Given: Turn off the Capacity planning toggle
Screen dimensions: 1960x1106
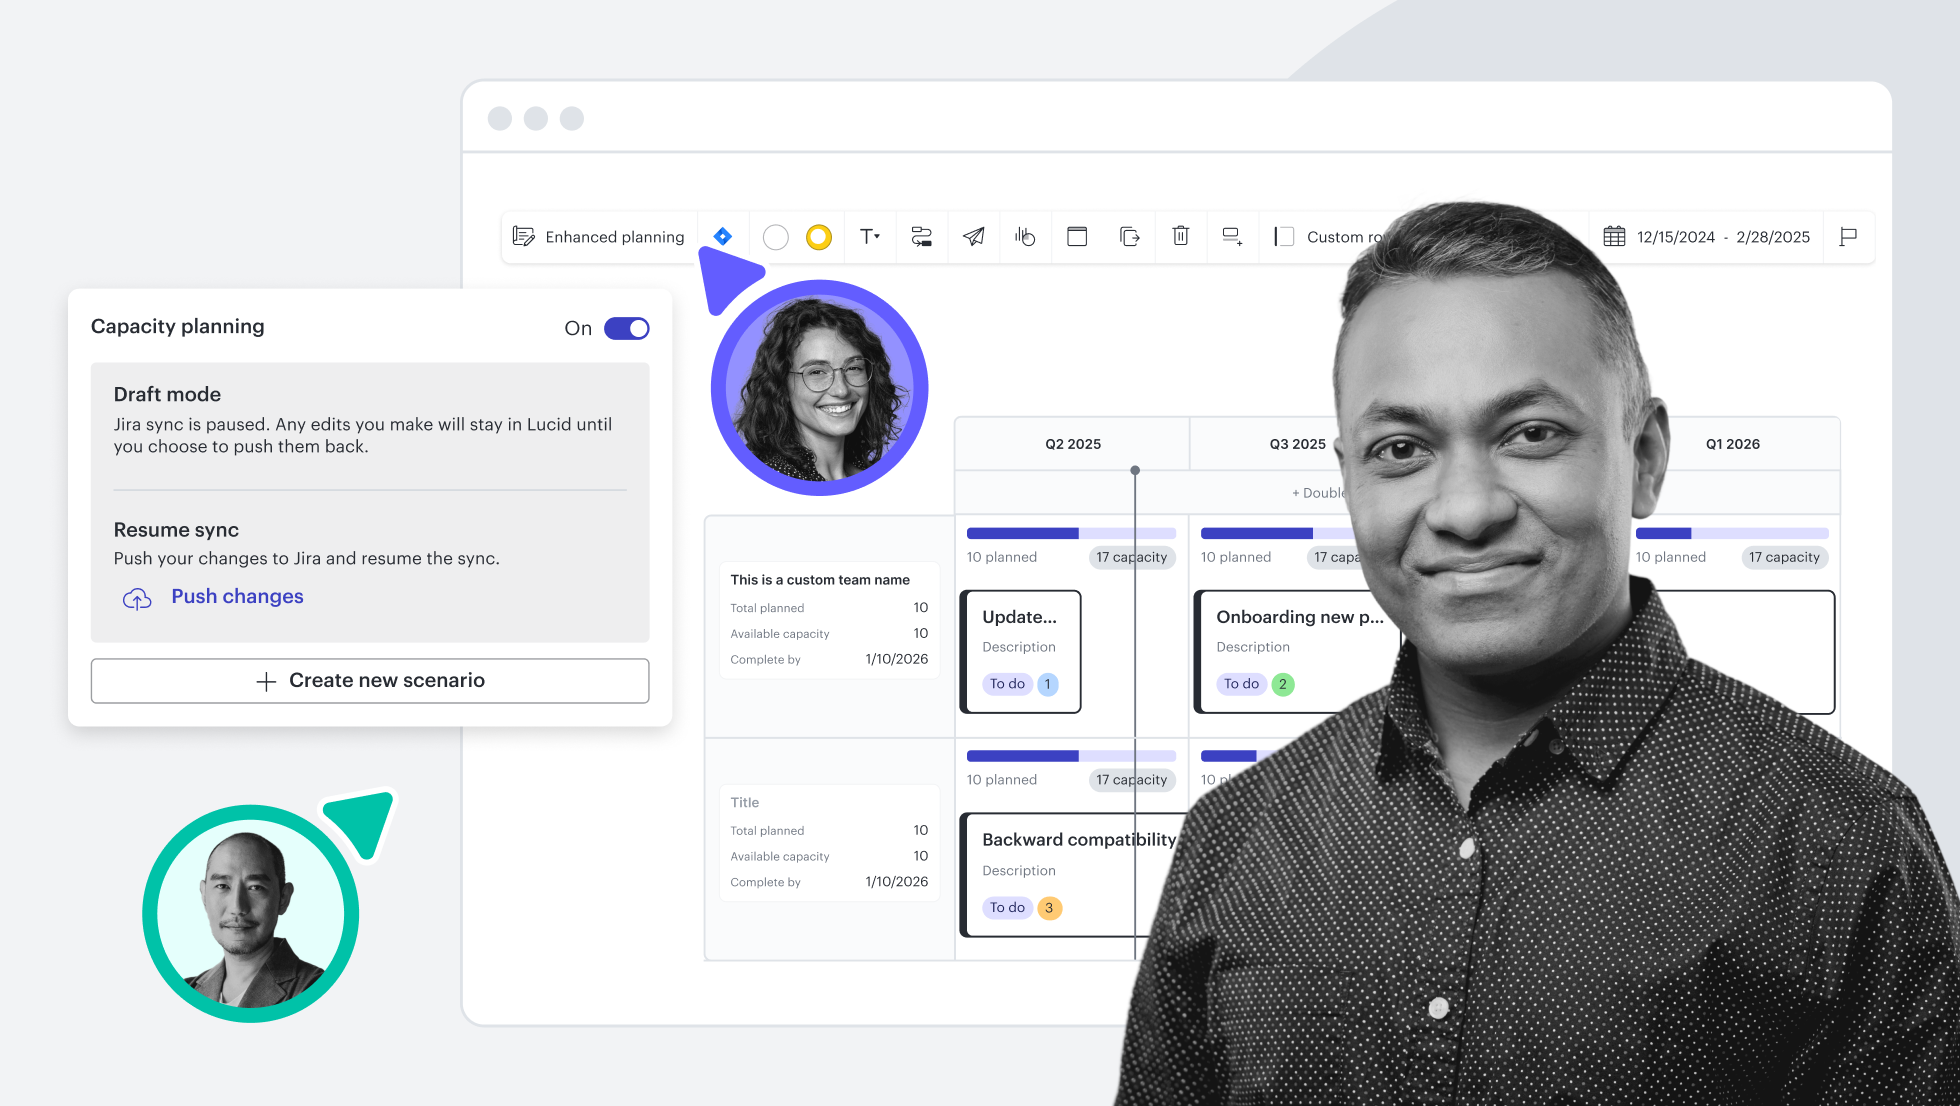Looking at the screenshot, I should 627,328.
